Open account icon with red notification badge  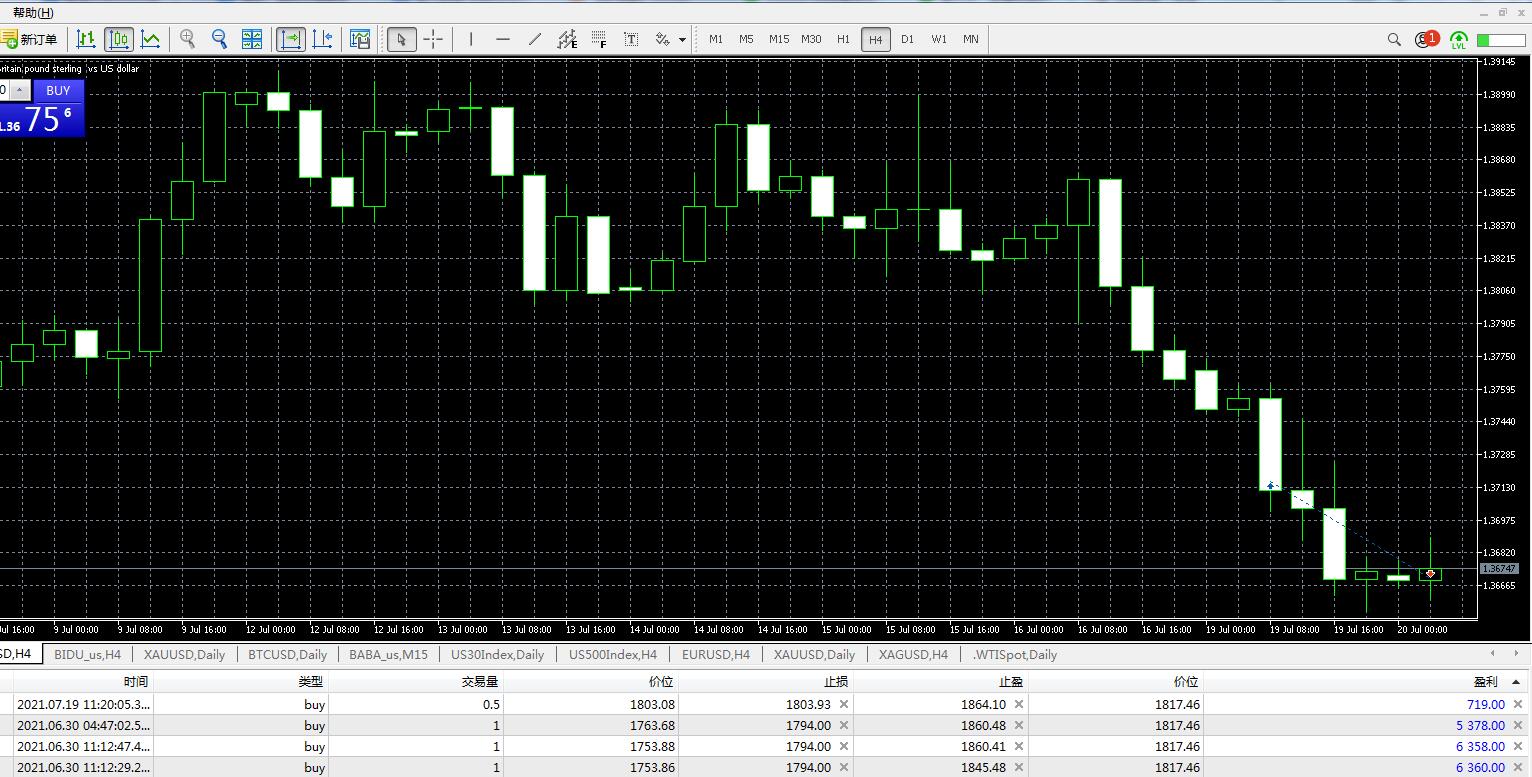(x=1426, y=39)
